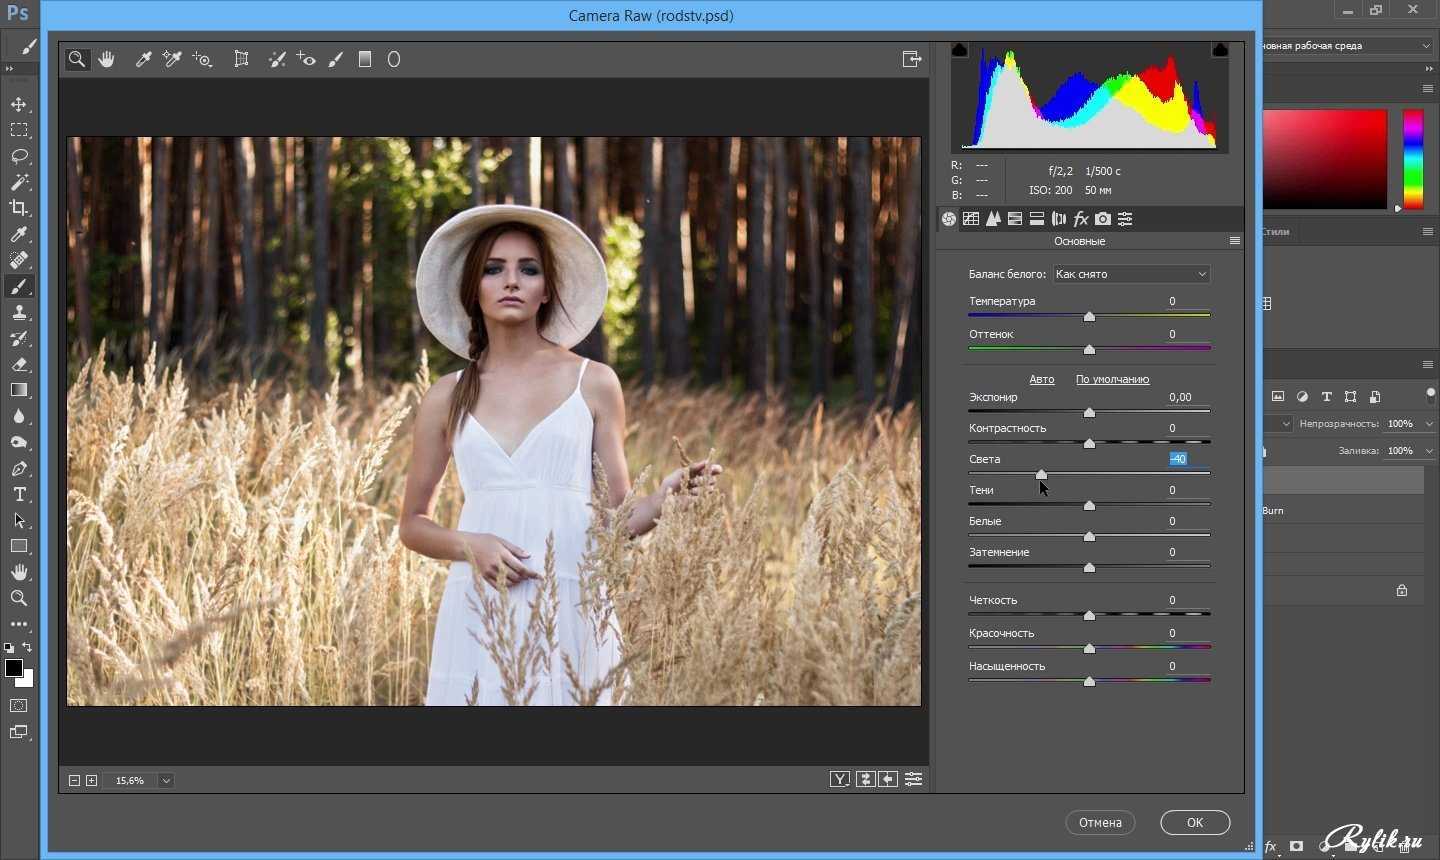Zoom in with the plus button
Viewport: 1440px width, 860px height.
[91, 780]
